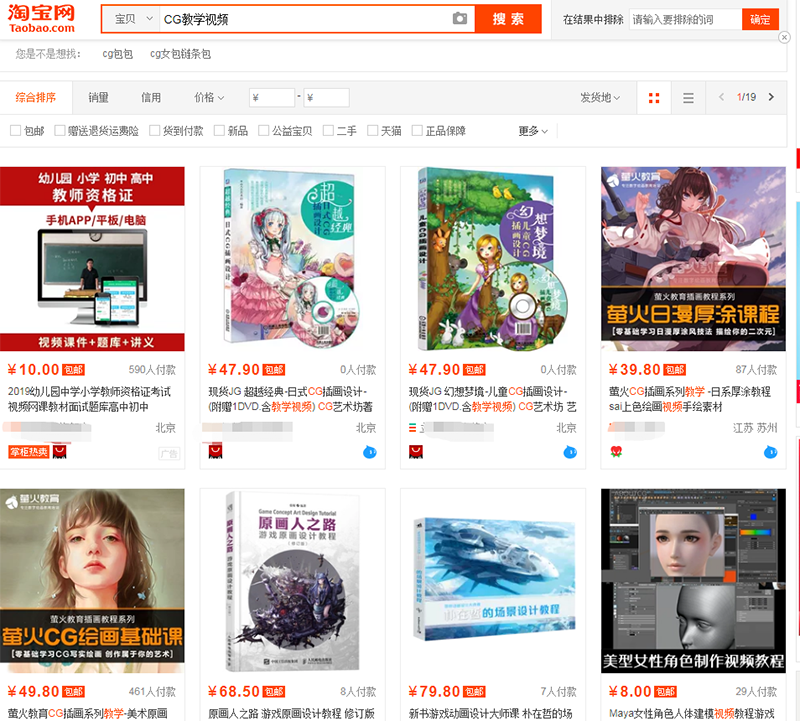The width and height of the screenshot is (800, 721).
Task: Click the exclude-words input field
Action: 685,19
